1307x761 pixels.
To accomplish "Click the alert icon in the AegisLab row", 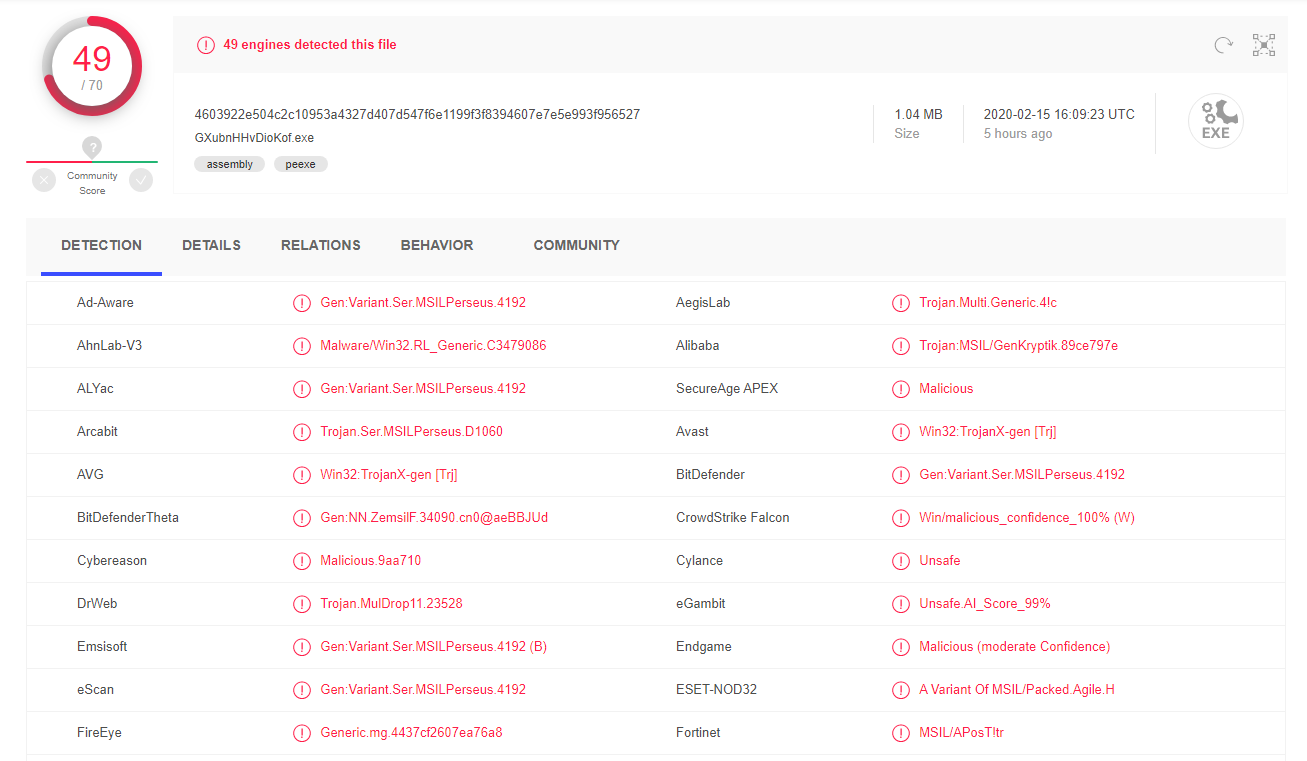I will (901, 303).
